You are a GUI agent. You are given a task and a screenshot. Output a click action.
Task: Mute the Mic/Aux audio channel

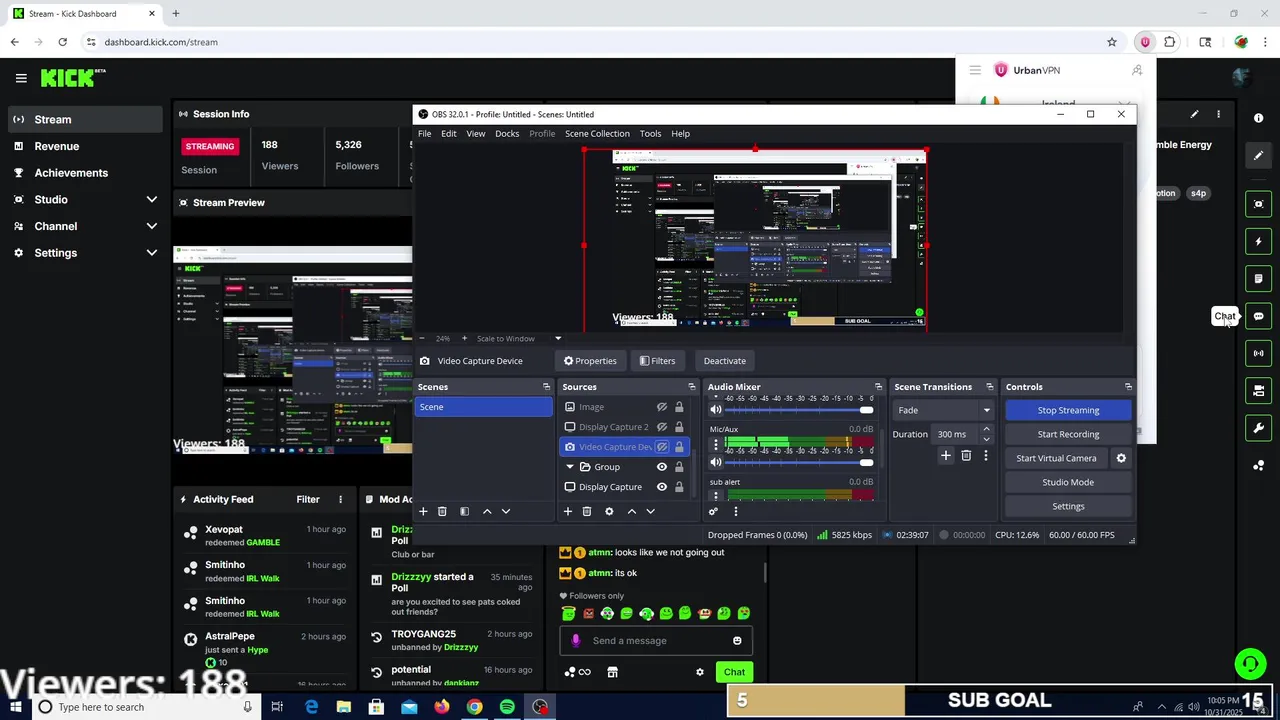(x=715, y=462)
